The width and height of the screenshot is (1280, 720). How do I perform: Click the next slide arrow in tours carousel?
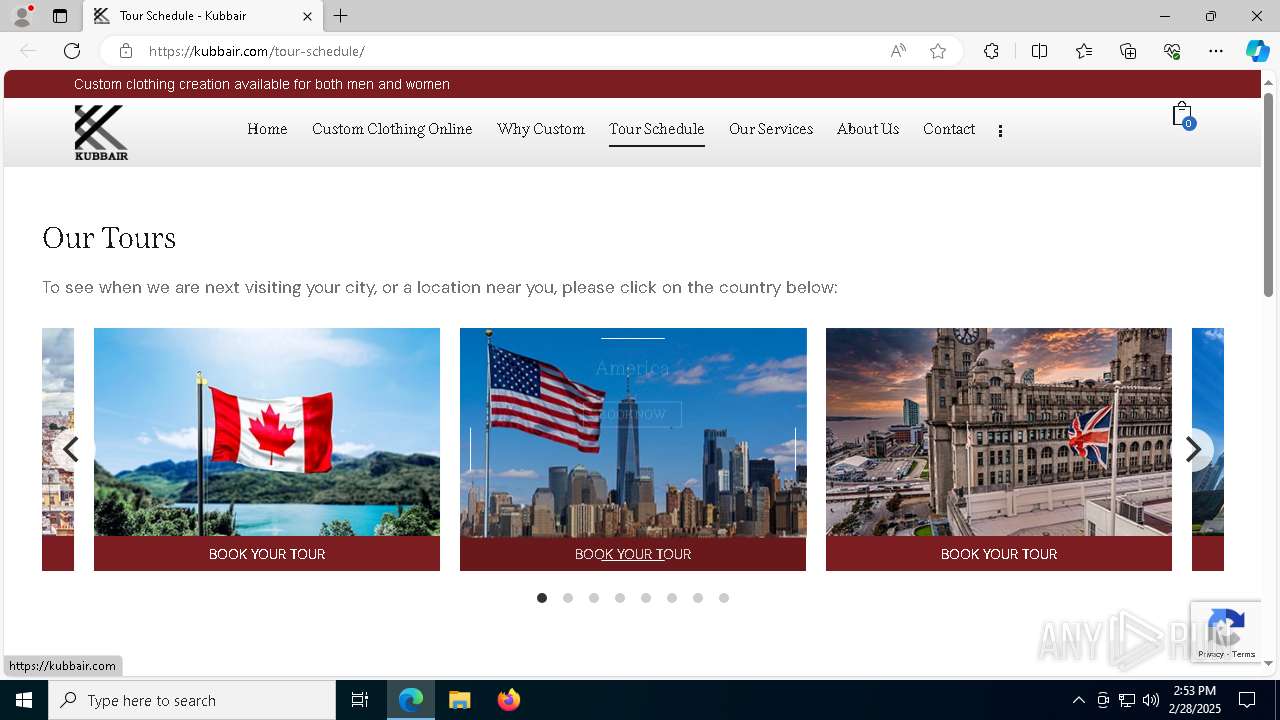(x=1192, y=450)
